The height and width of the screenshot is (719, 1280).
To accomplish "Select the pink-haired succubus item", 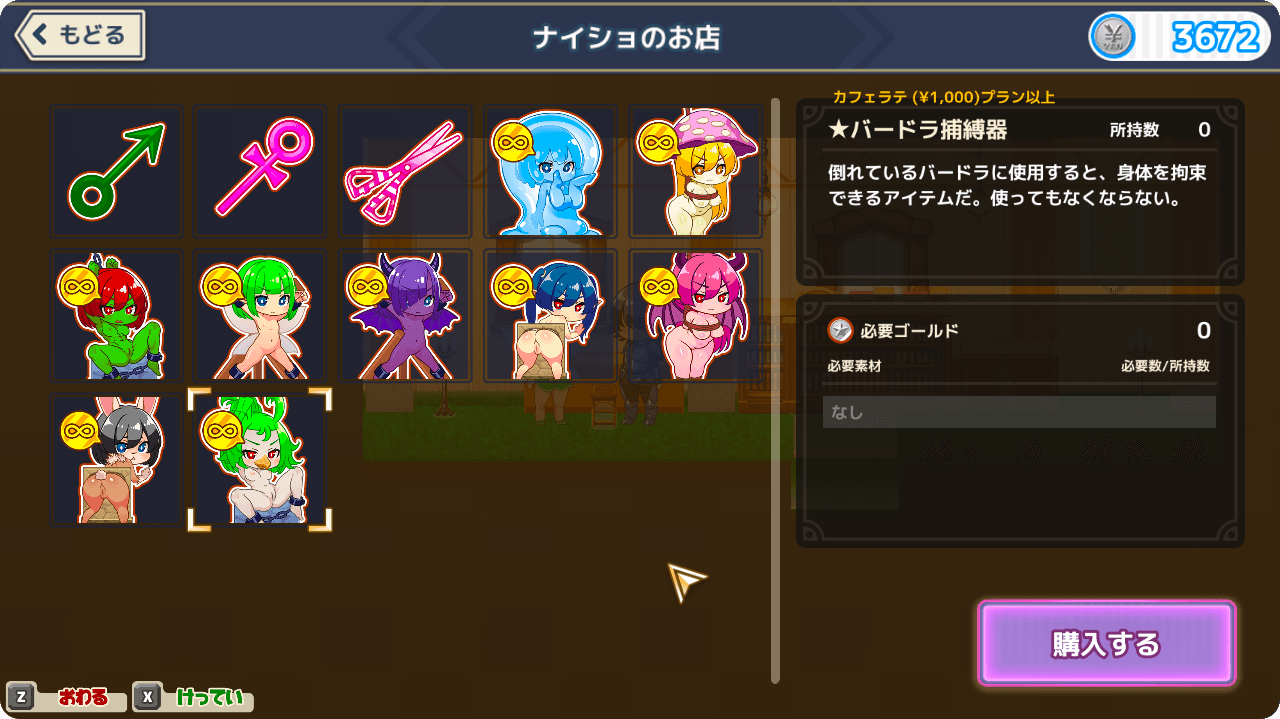I will click(x=695, y=316).
